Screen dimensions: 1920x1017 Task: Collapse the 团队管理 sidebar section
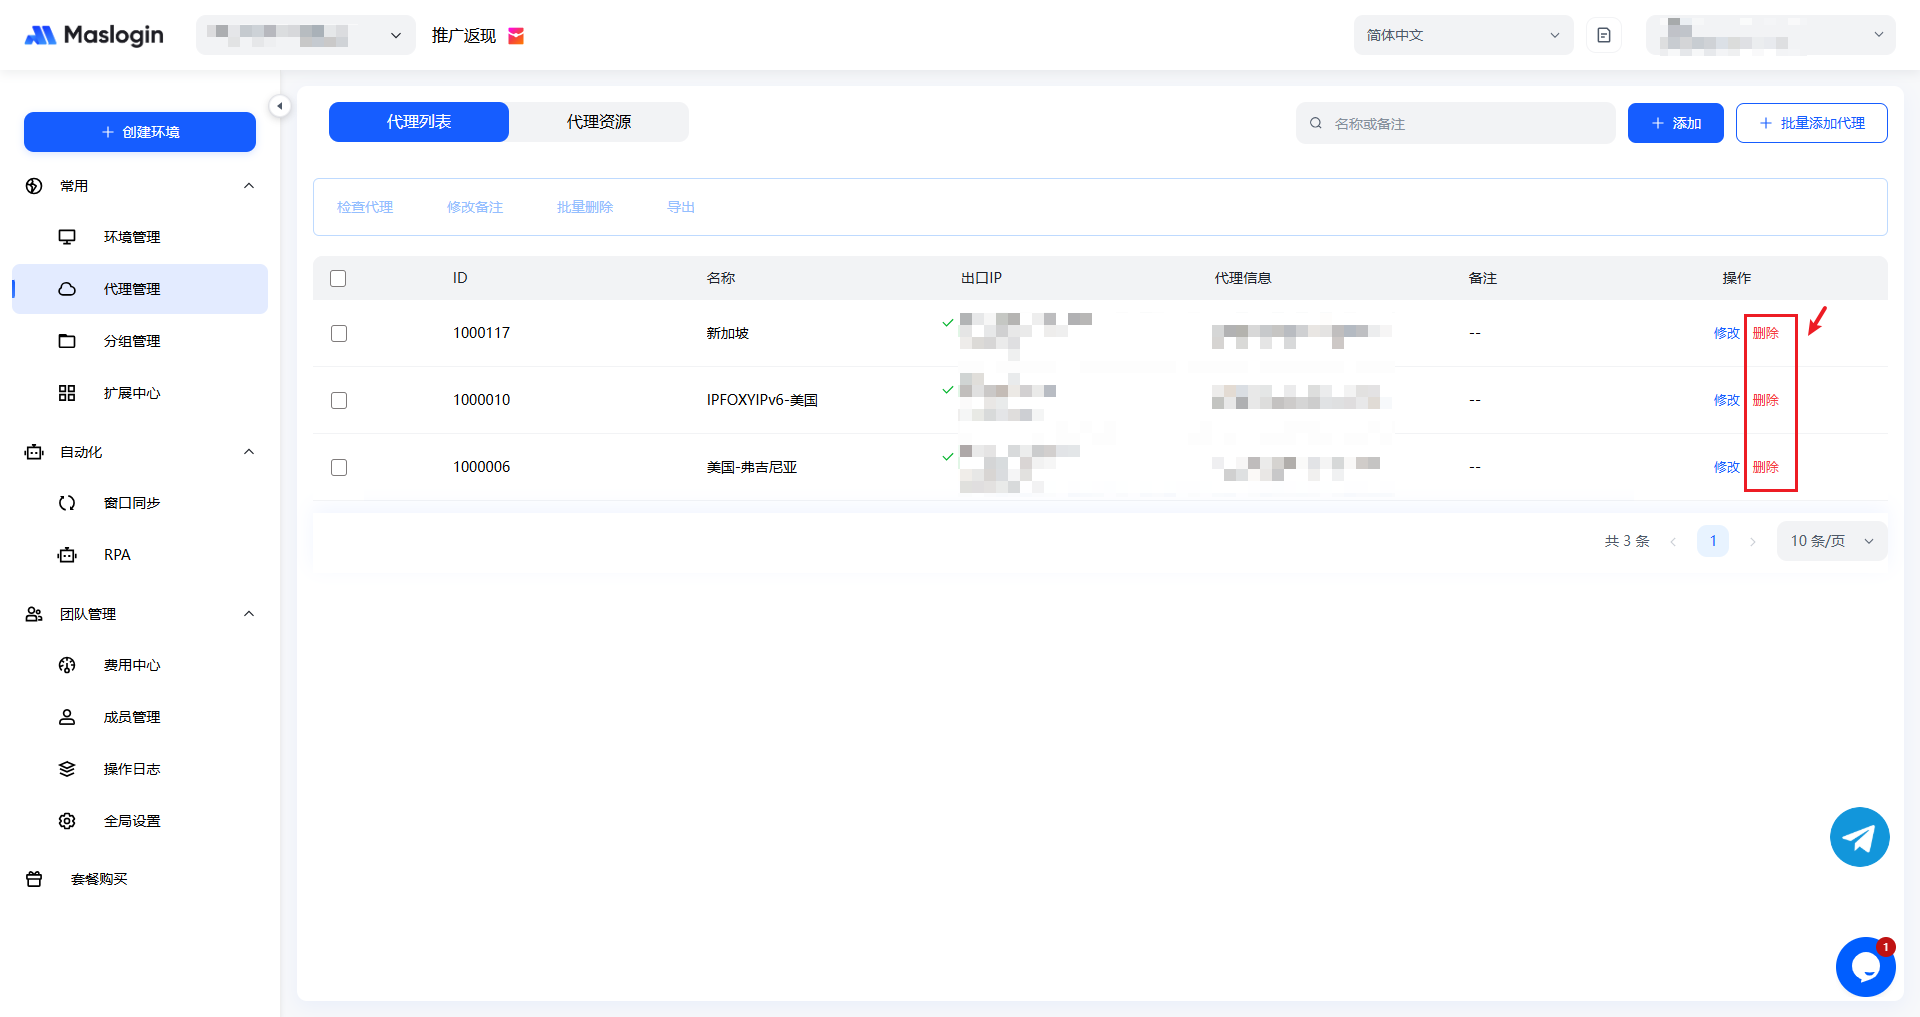pos(249,614)
